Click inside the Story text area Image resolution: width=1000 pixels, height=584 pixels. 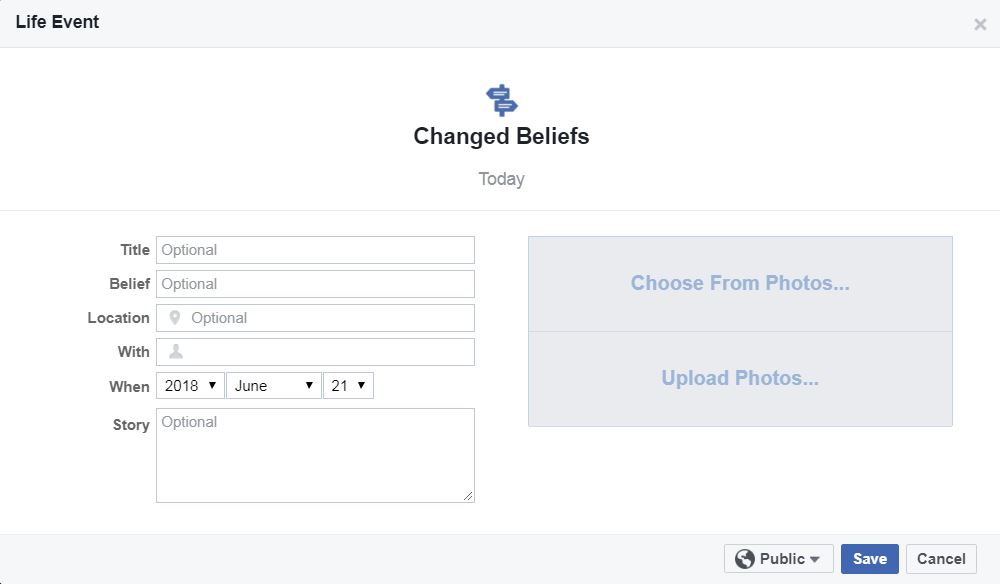coord(315,455)
